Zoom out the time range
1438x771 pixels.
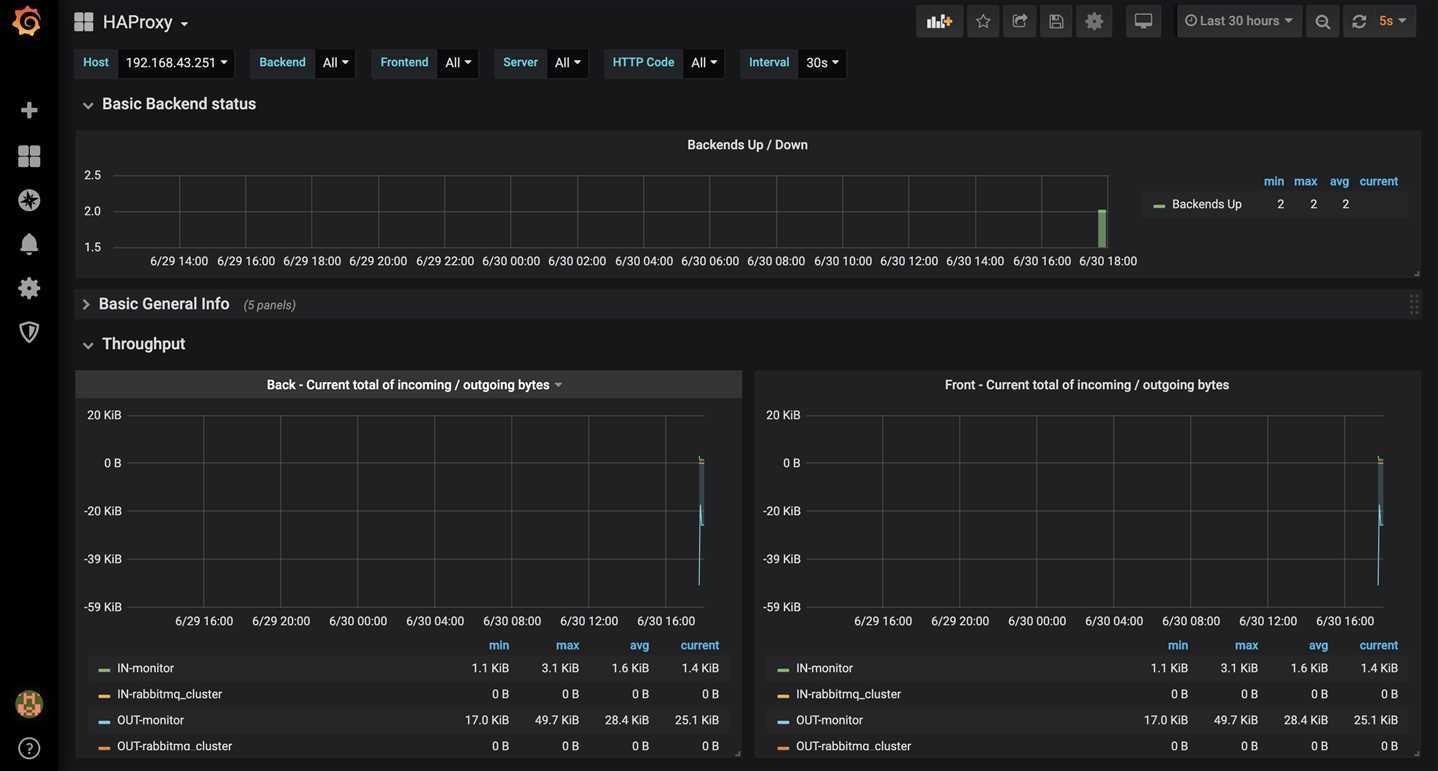click(x=1323, y=21)
